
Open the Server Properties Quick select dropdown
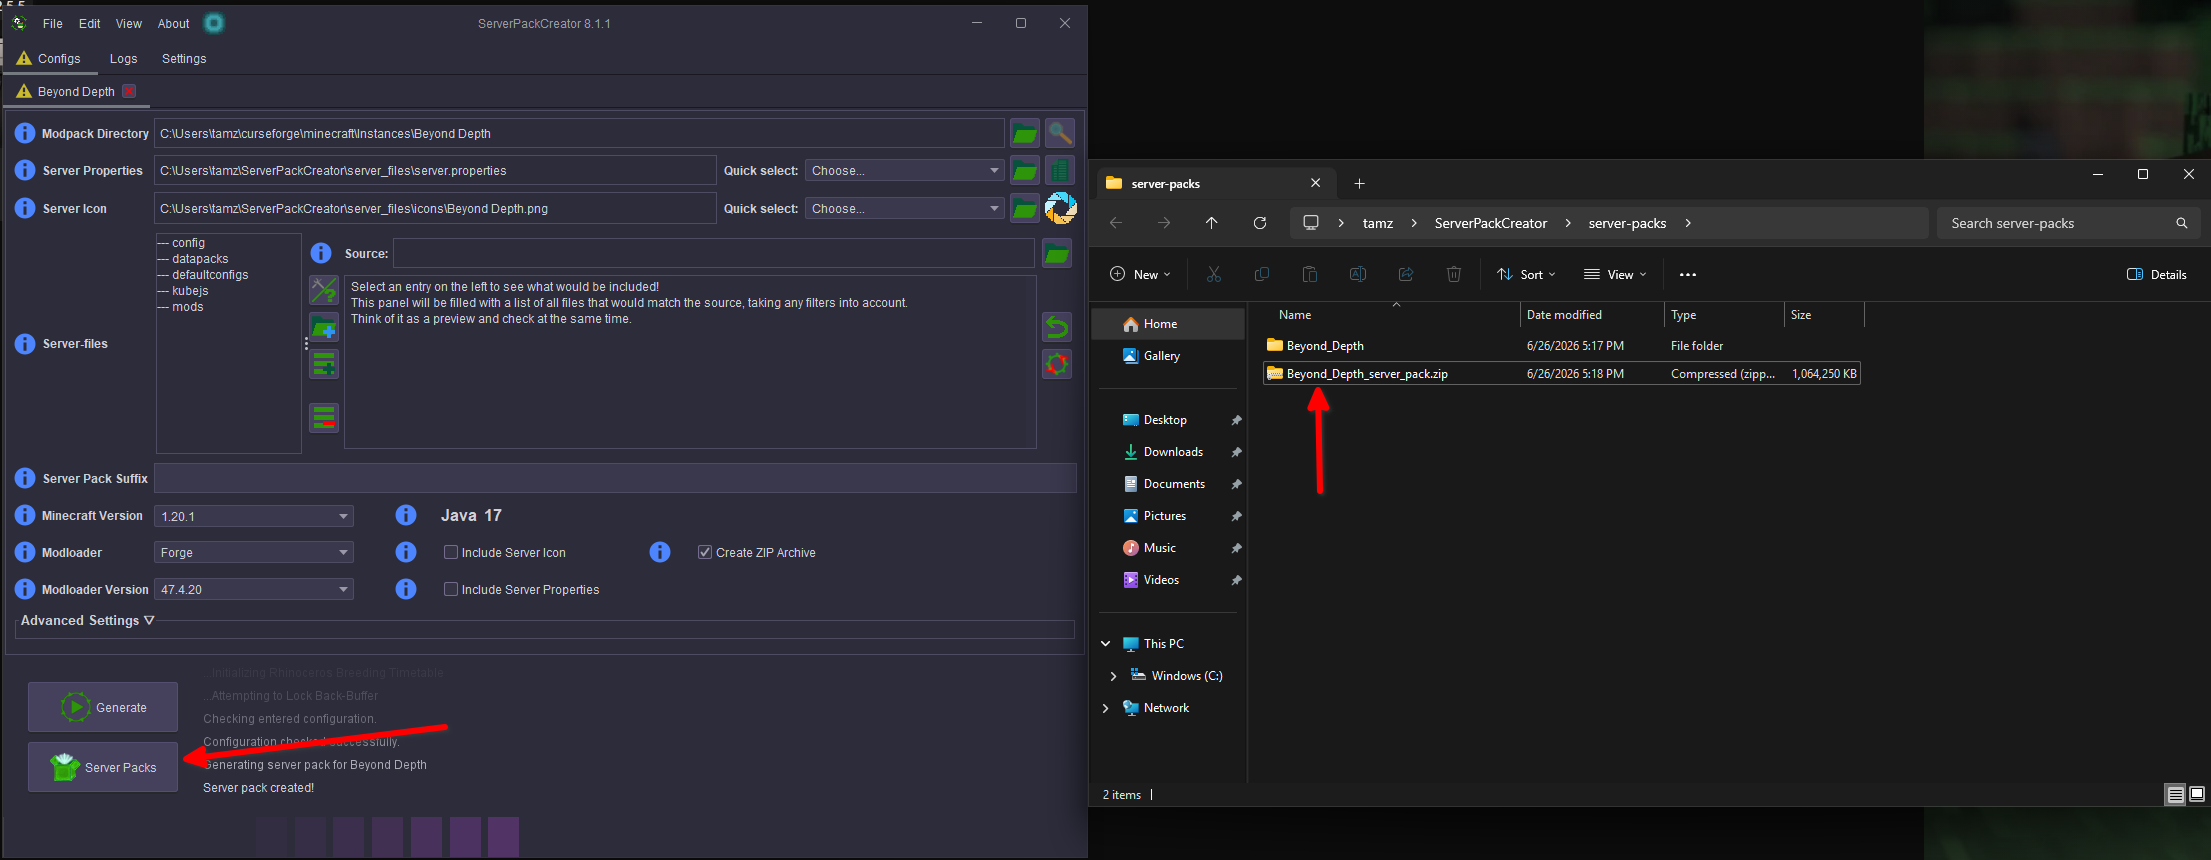pyautogui.click(x=904, y=171)
